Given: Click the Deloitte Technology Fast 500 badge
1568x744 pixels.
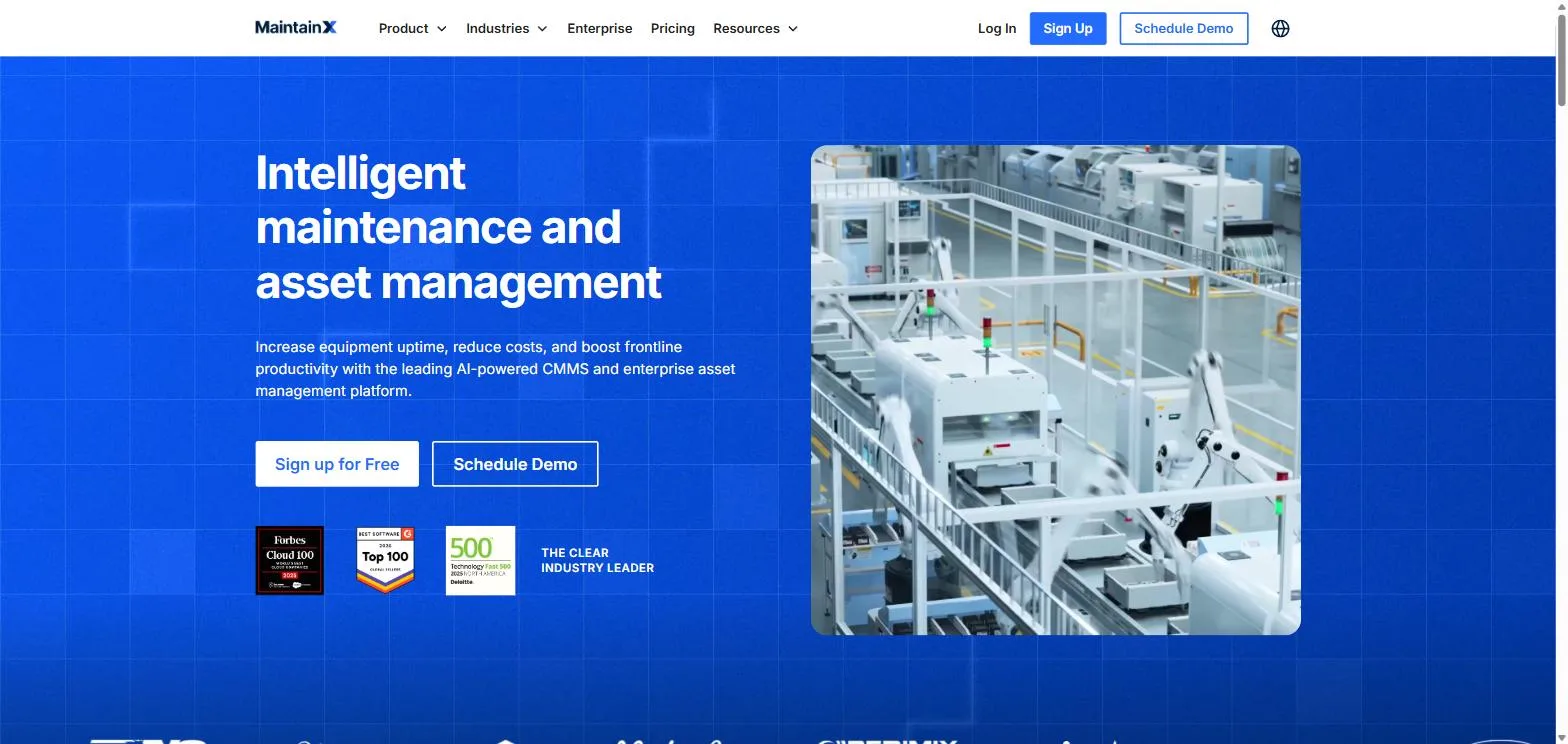Looking at the screenshot, I should (480, 561).
